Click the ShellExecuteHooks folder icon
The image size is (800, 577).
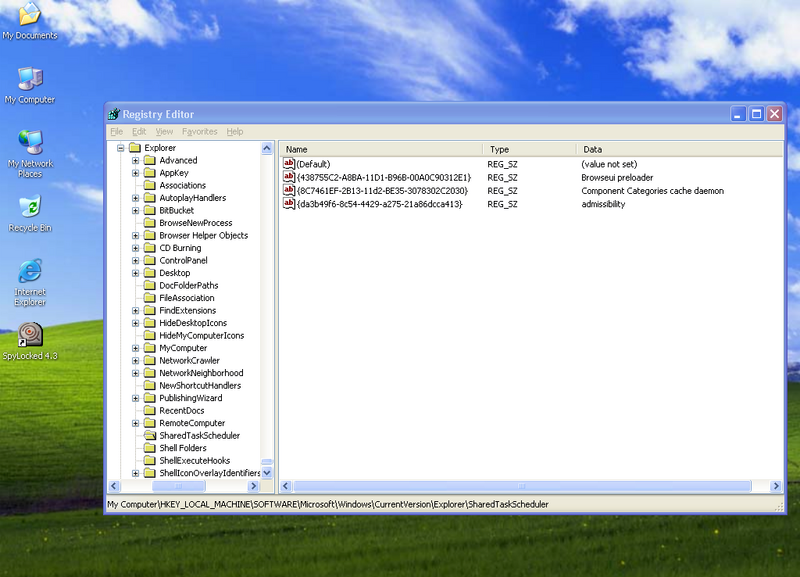pyautogui.click(x=149, y=460)
